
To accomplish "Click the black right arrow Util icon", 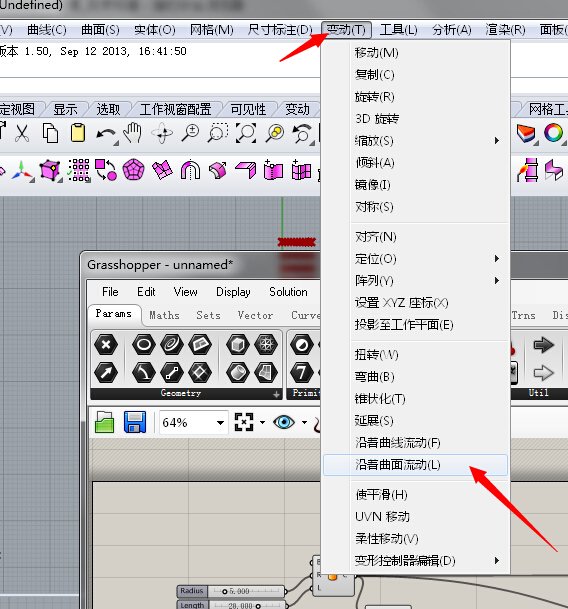I will pos(543,345).
